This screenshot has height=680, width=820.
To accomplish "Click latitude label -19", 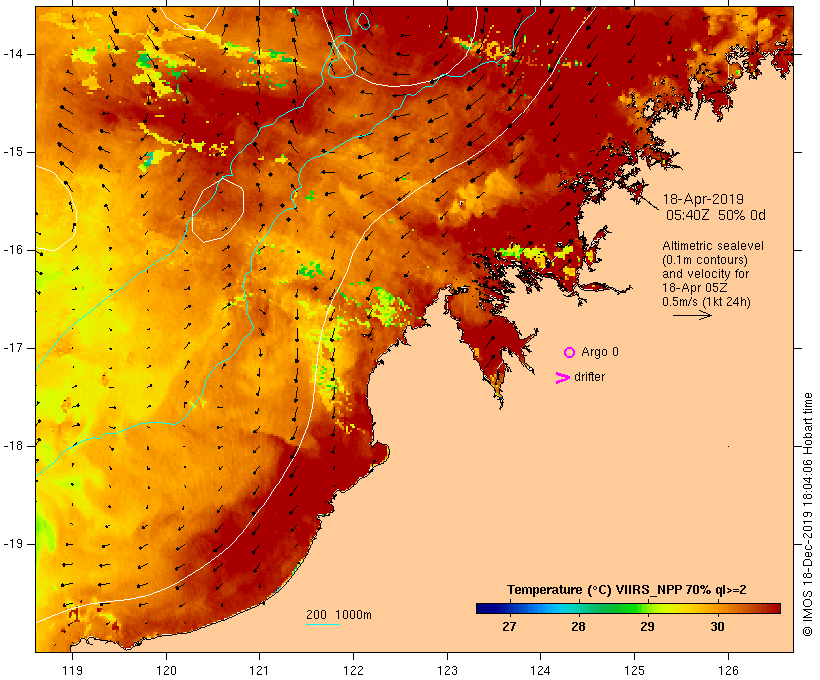I will [x=13, y=544].
